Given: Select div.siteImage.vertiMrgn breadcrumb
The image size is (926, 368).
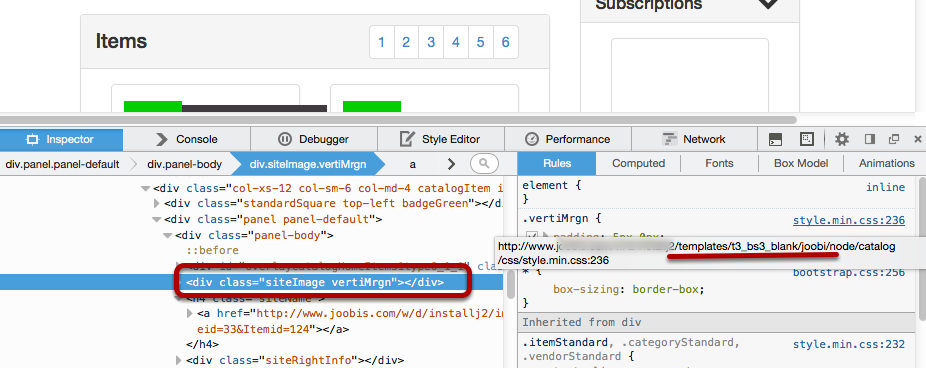Looking at the screenshot, I should (308, 164).
